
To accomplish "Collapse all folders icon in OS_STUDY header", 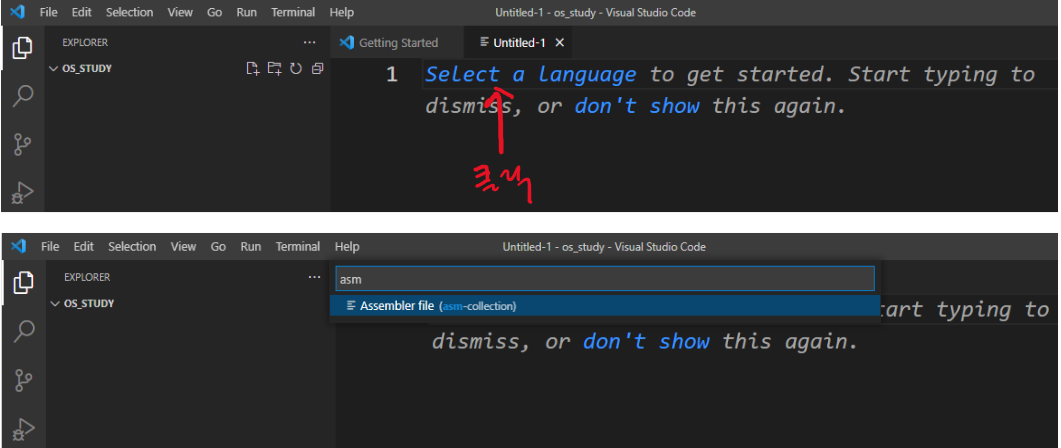I will point(317,68).
